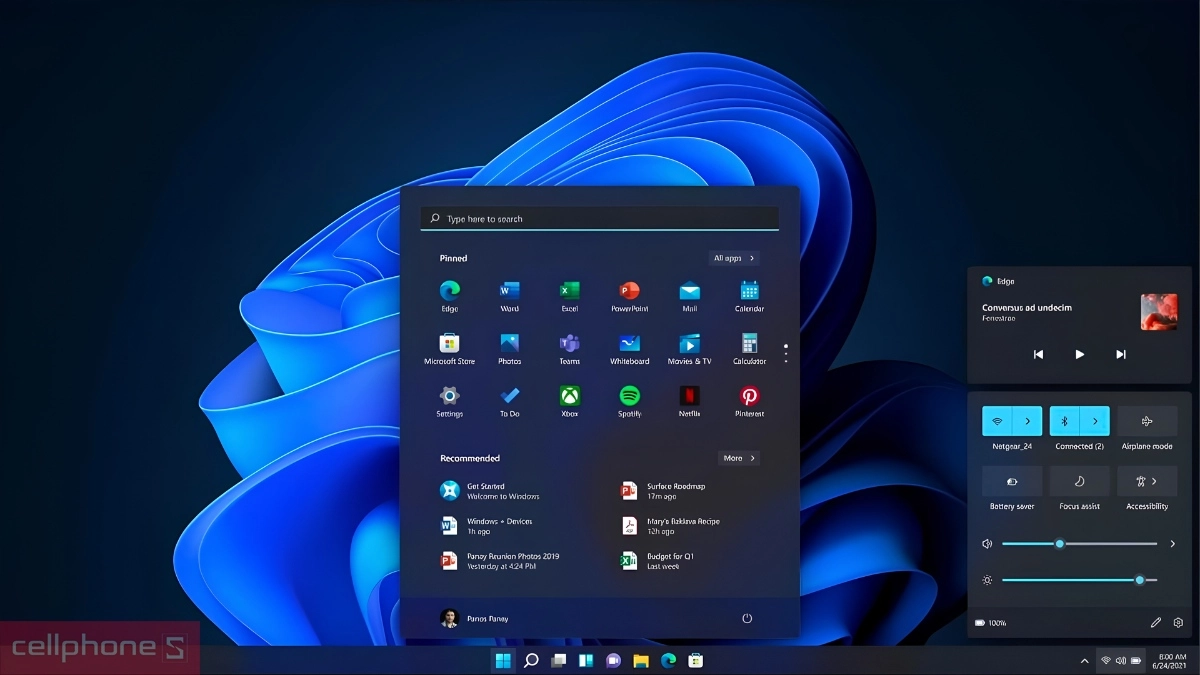The width and height of the screenshot is (1200, 675).
Task: Open the Edge app in Pinned
Action: (x=449, y=296)
